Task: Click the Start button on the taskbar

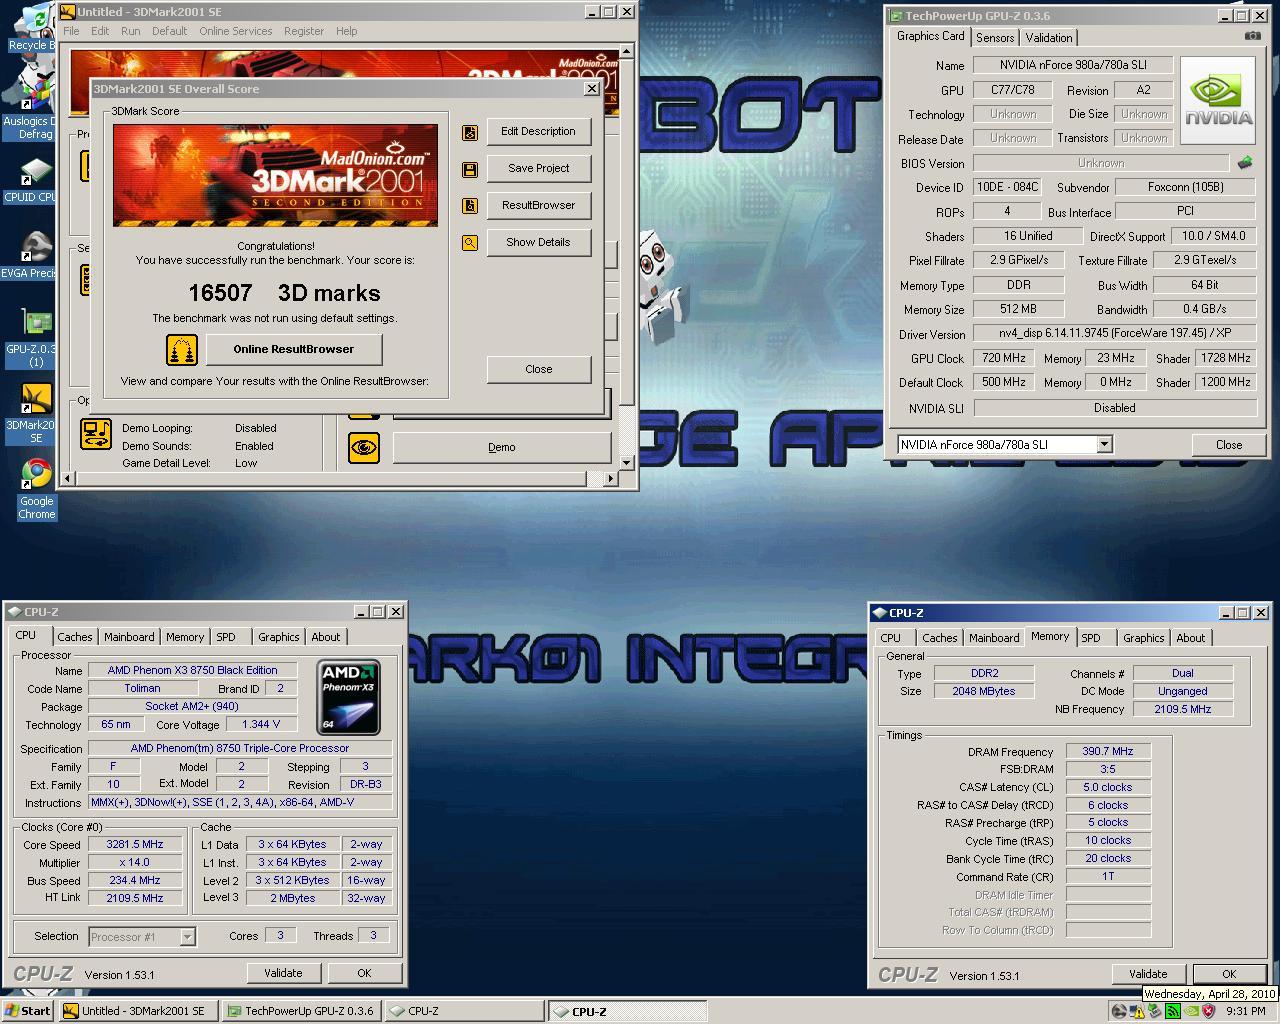Action: tap(28, 1011)
